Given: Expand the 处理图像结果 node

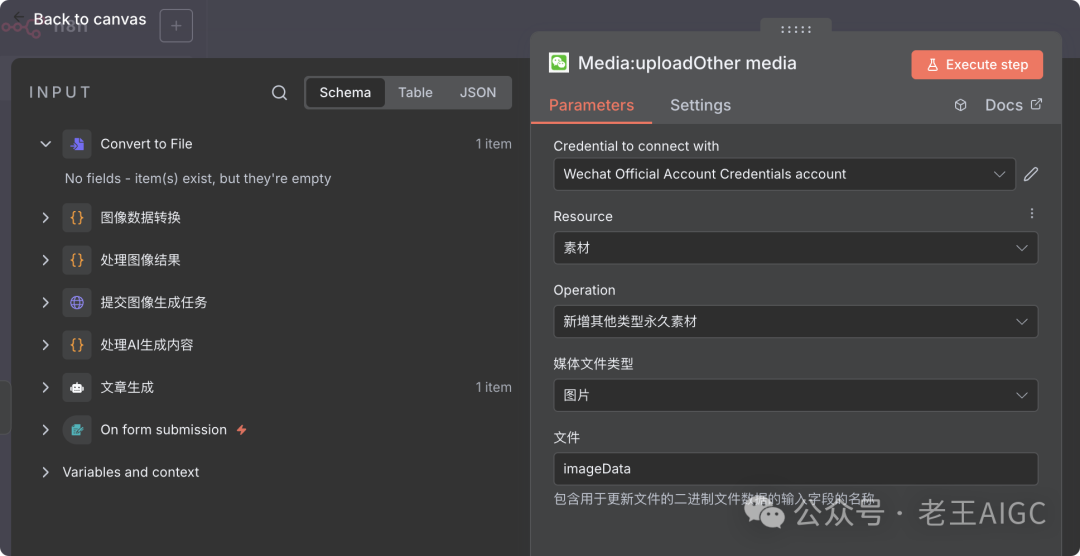Looking at the screenshot, I should pos(45,260).
